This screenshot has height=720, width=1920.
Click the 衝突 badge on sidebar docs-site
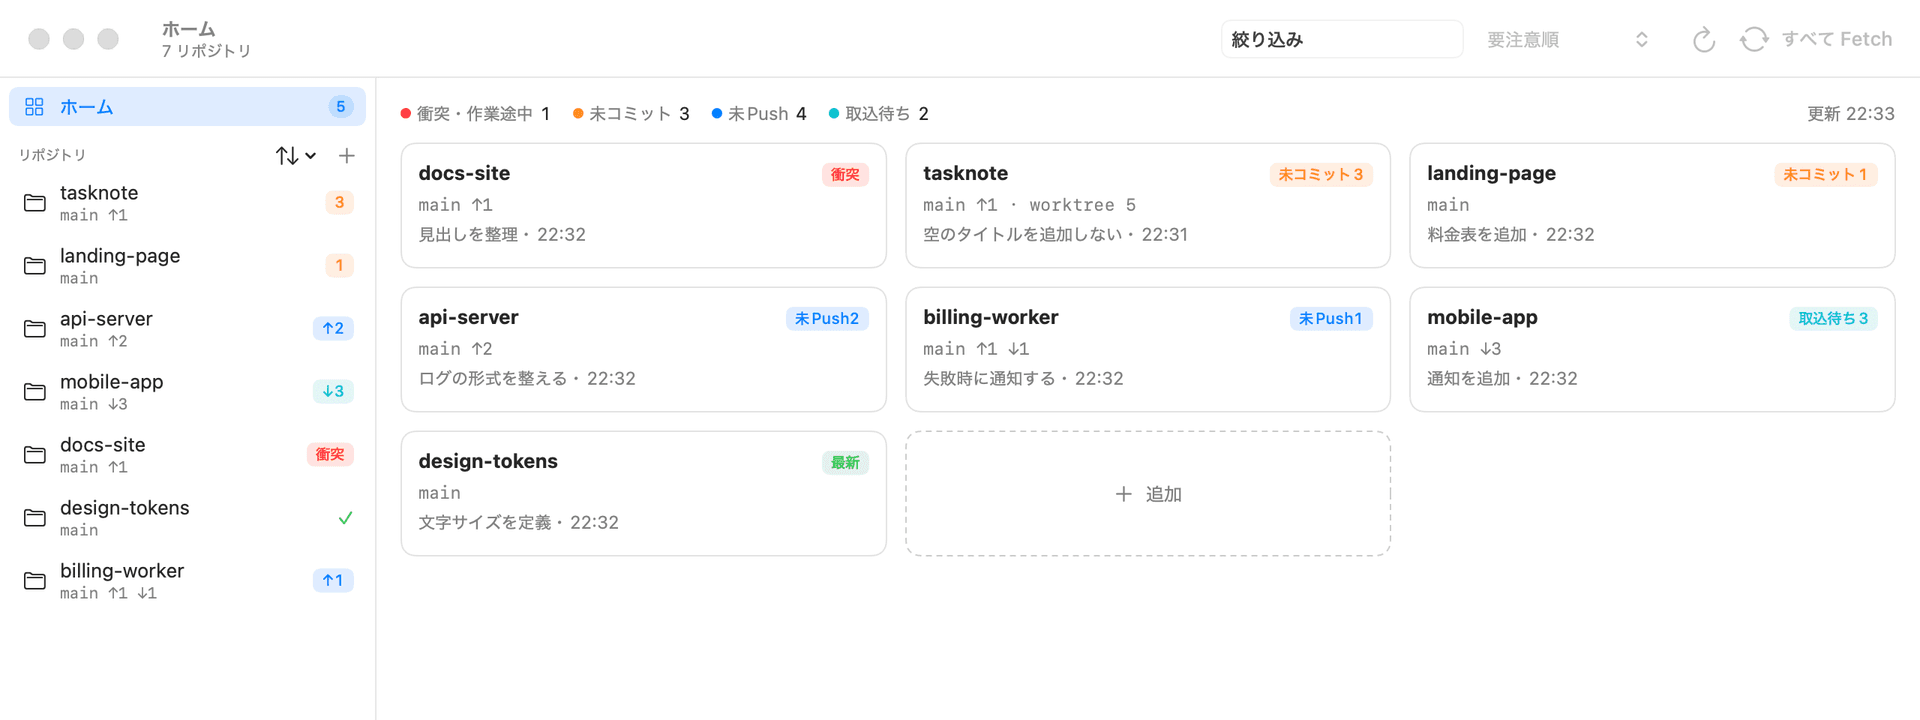tap(330, 455)
